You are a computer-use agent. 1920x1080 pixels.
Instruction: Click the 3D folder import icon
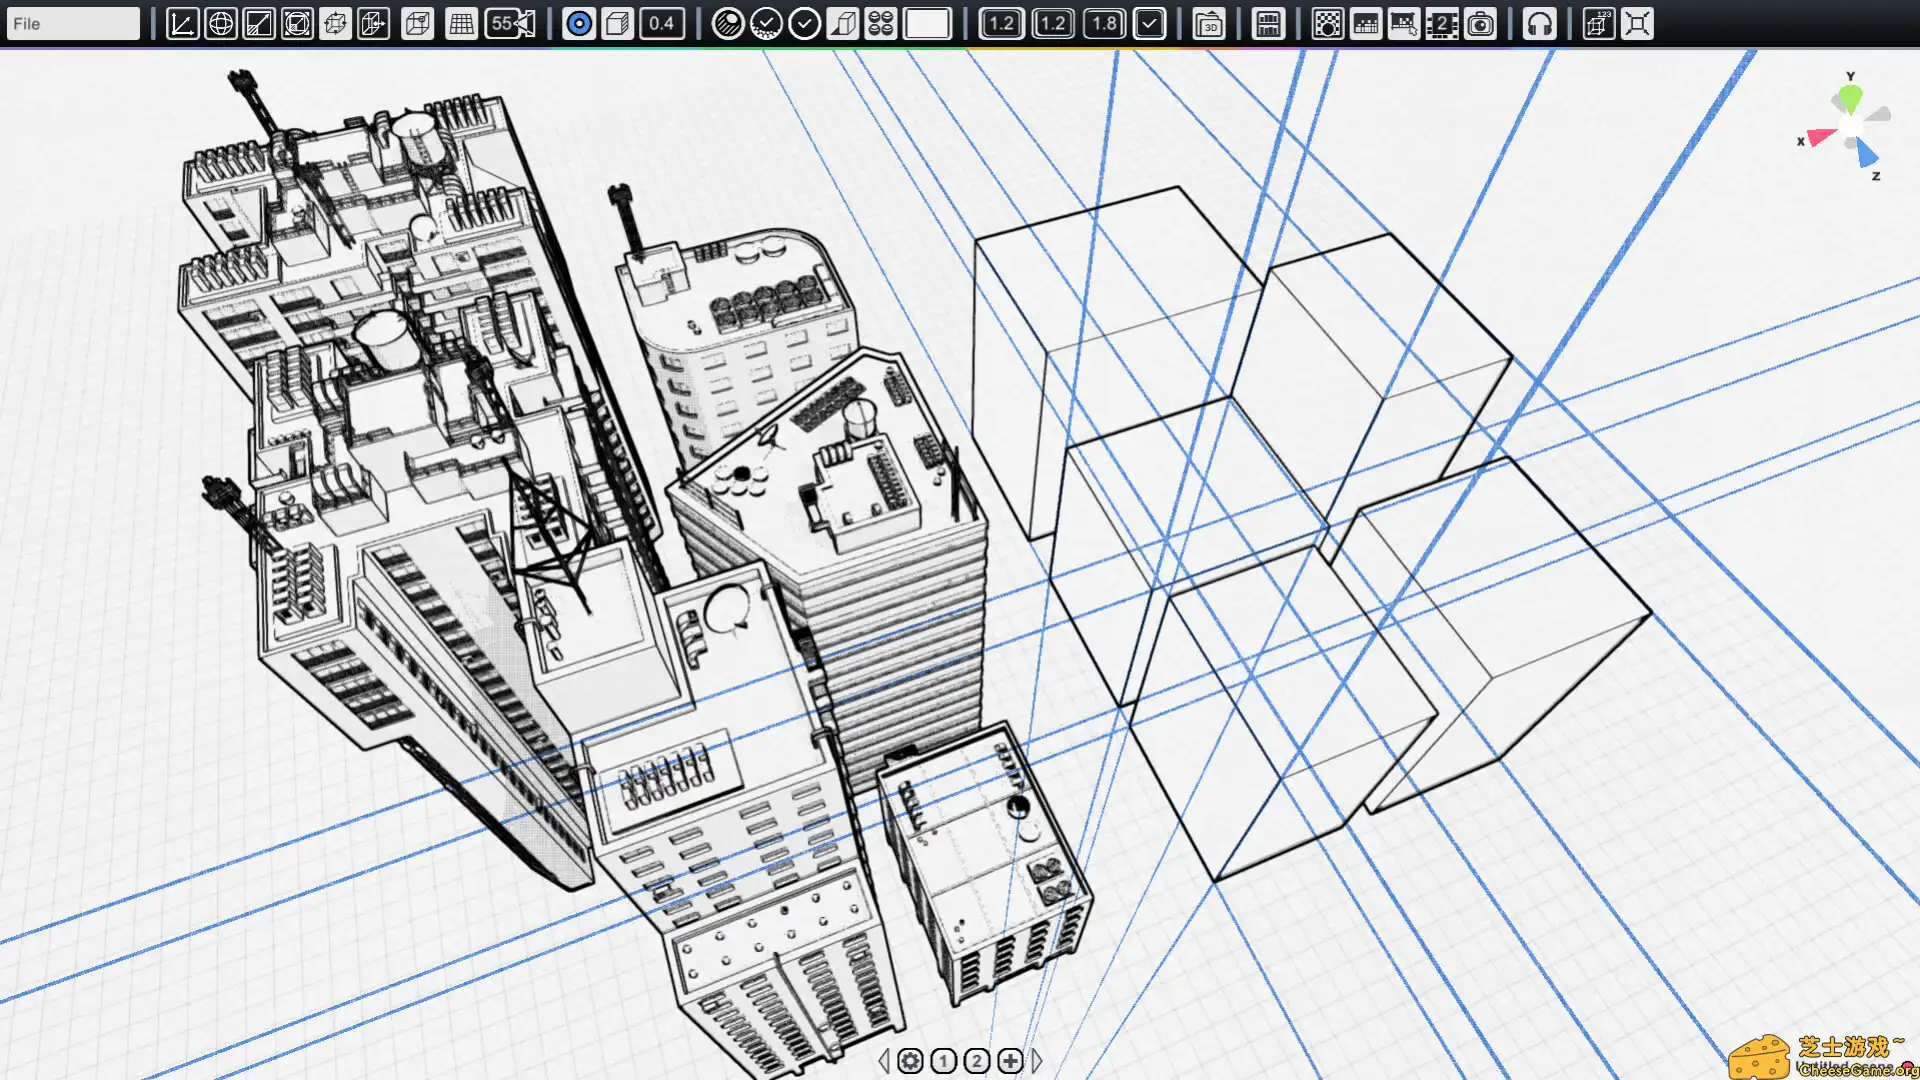click(x=1209, y=24)
